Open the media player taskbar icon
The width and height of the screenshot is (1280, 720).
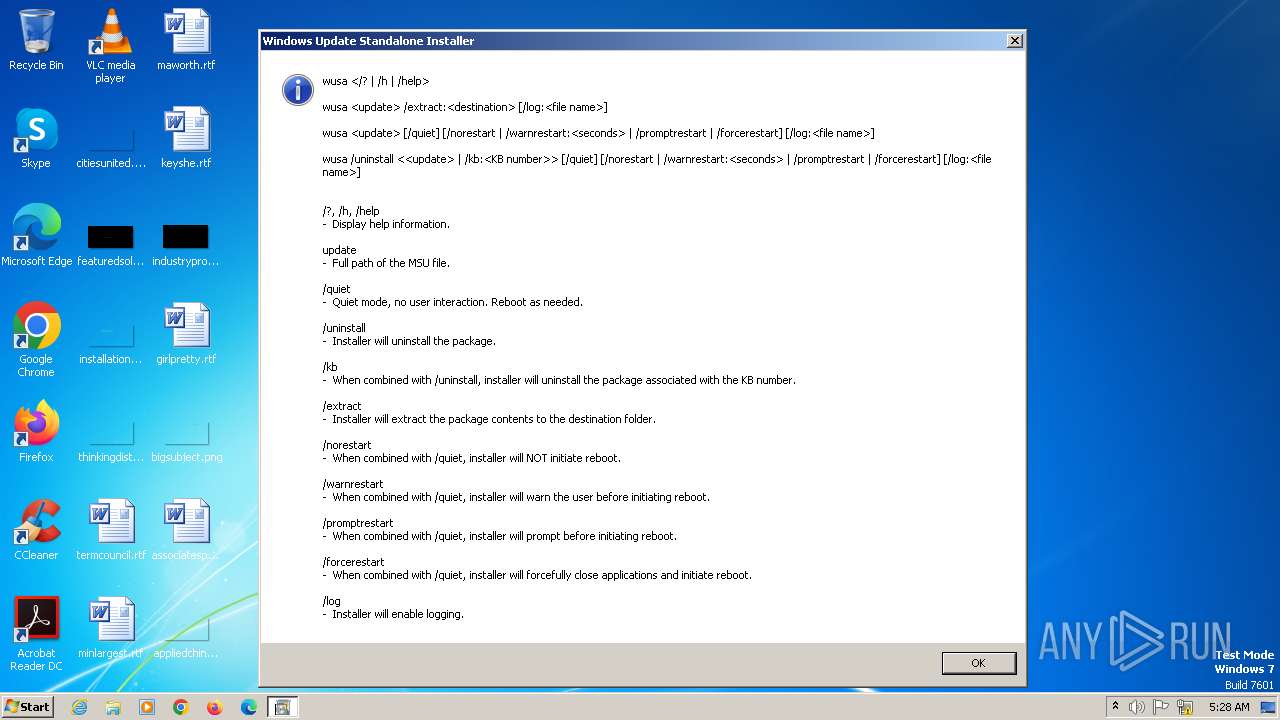pos(147,707)
